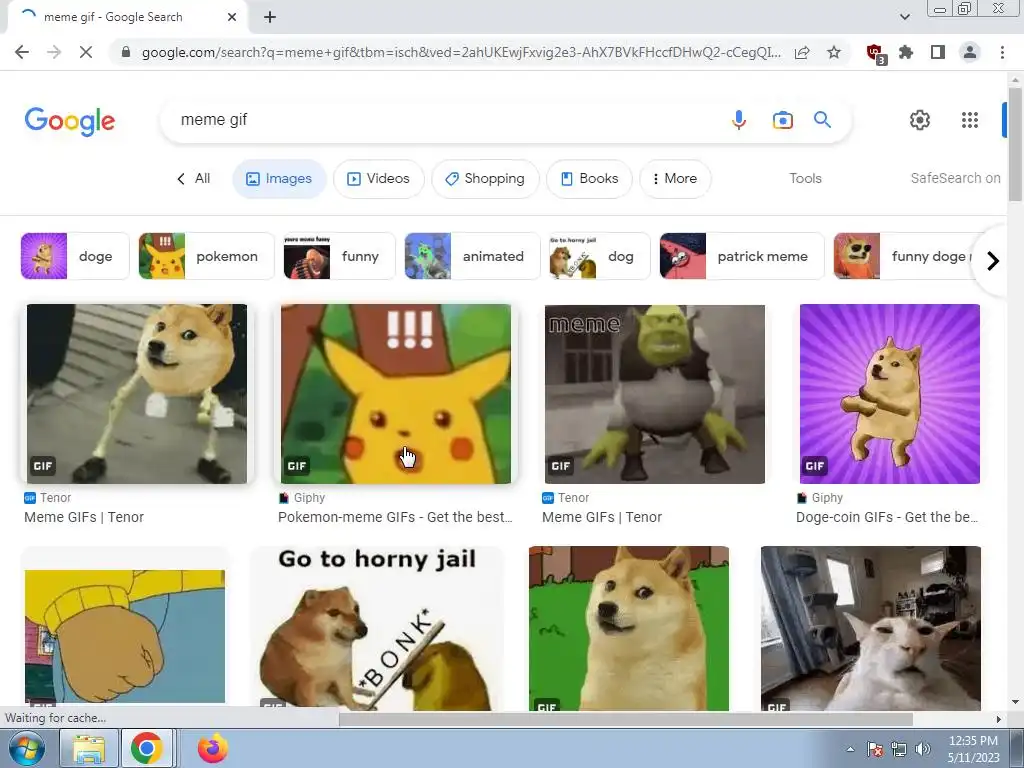Screen dimensions: 1024x768
Task: Switch to the Videos tab
Action: 379,179
